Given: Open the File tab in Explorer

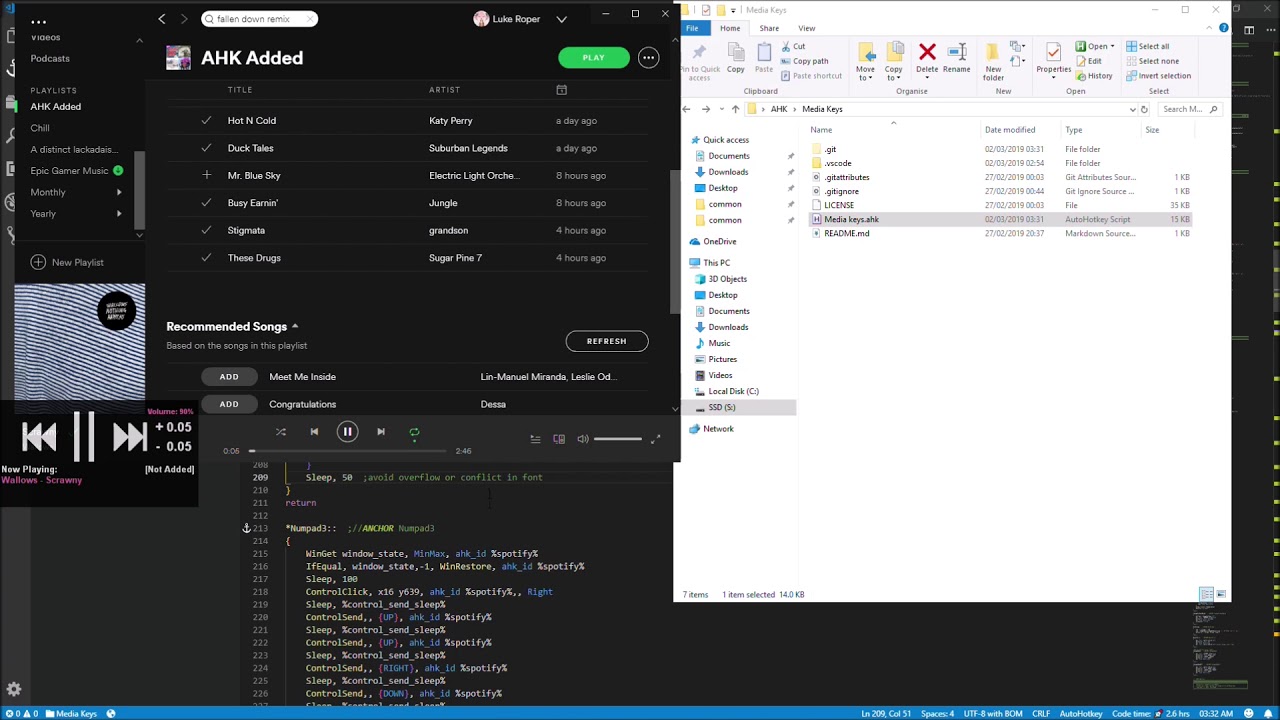Looking at the screenshot, I should coord(692,28).
